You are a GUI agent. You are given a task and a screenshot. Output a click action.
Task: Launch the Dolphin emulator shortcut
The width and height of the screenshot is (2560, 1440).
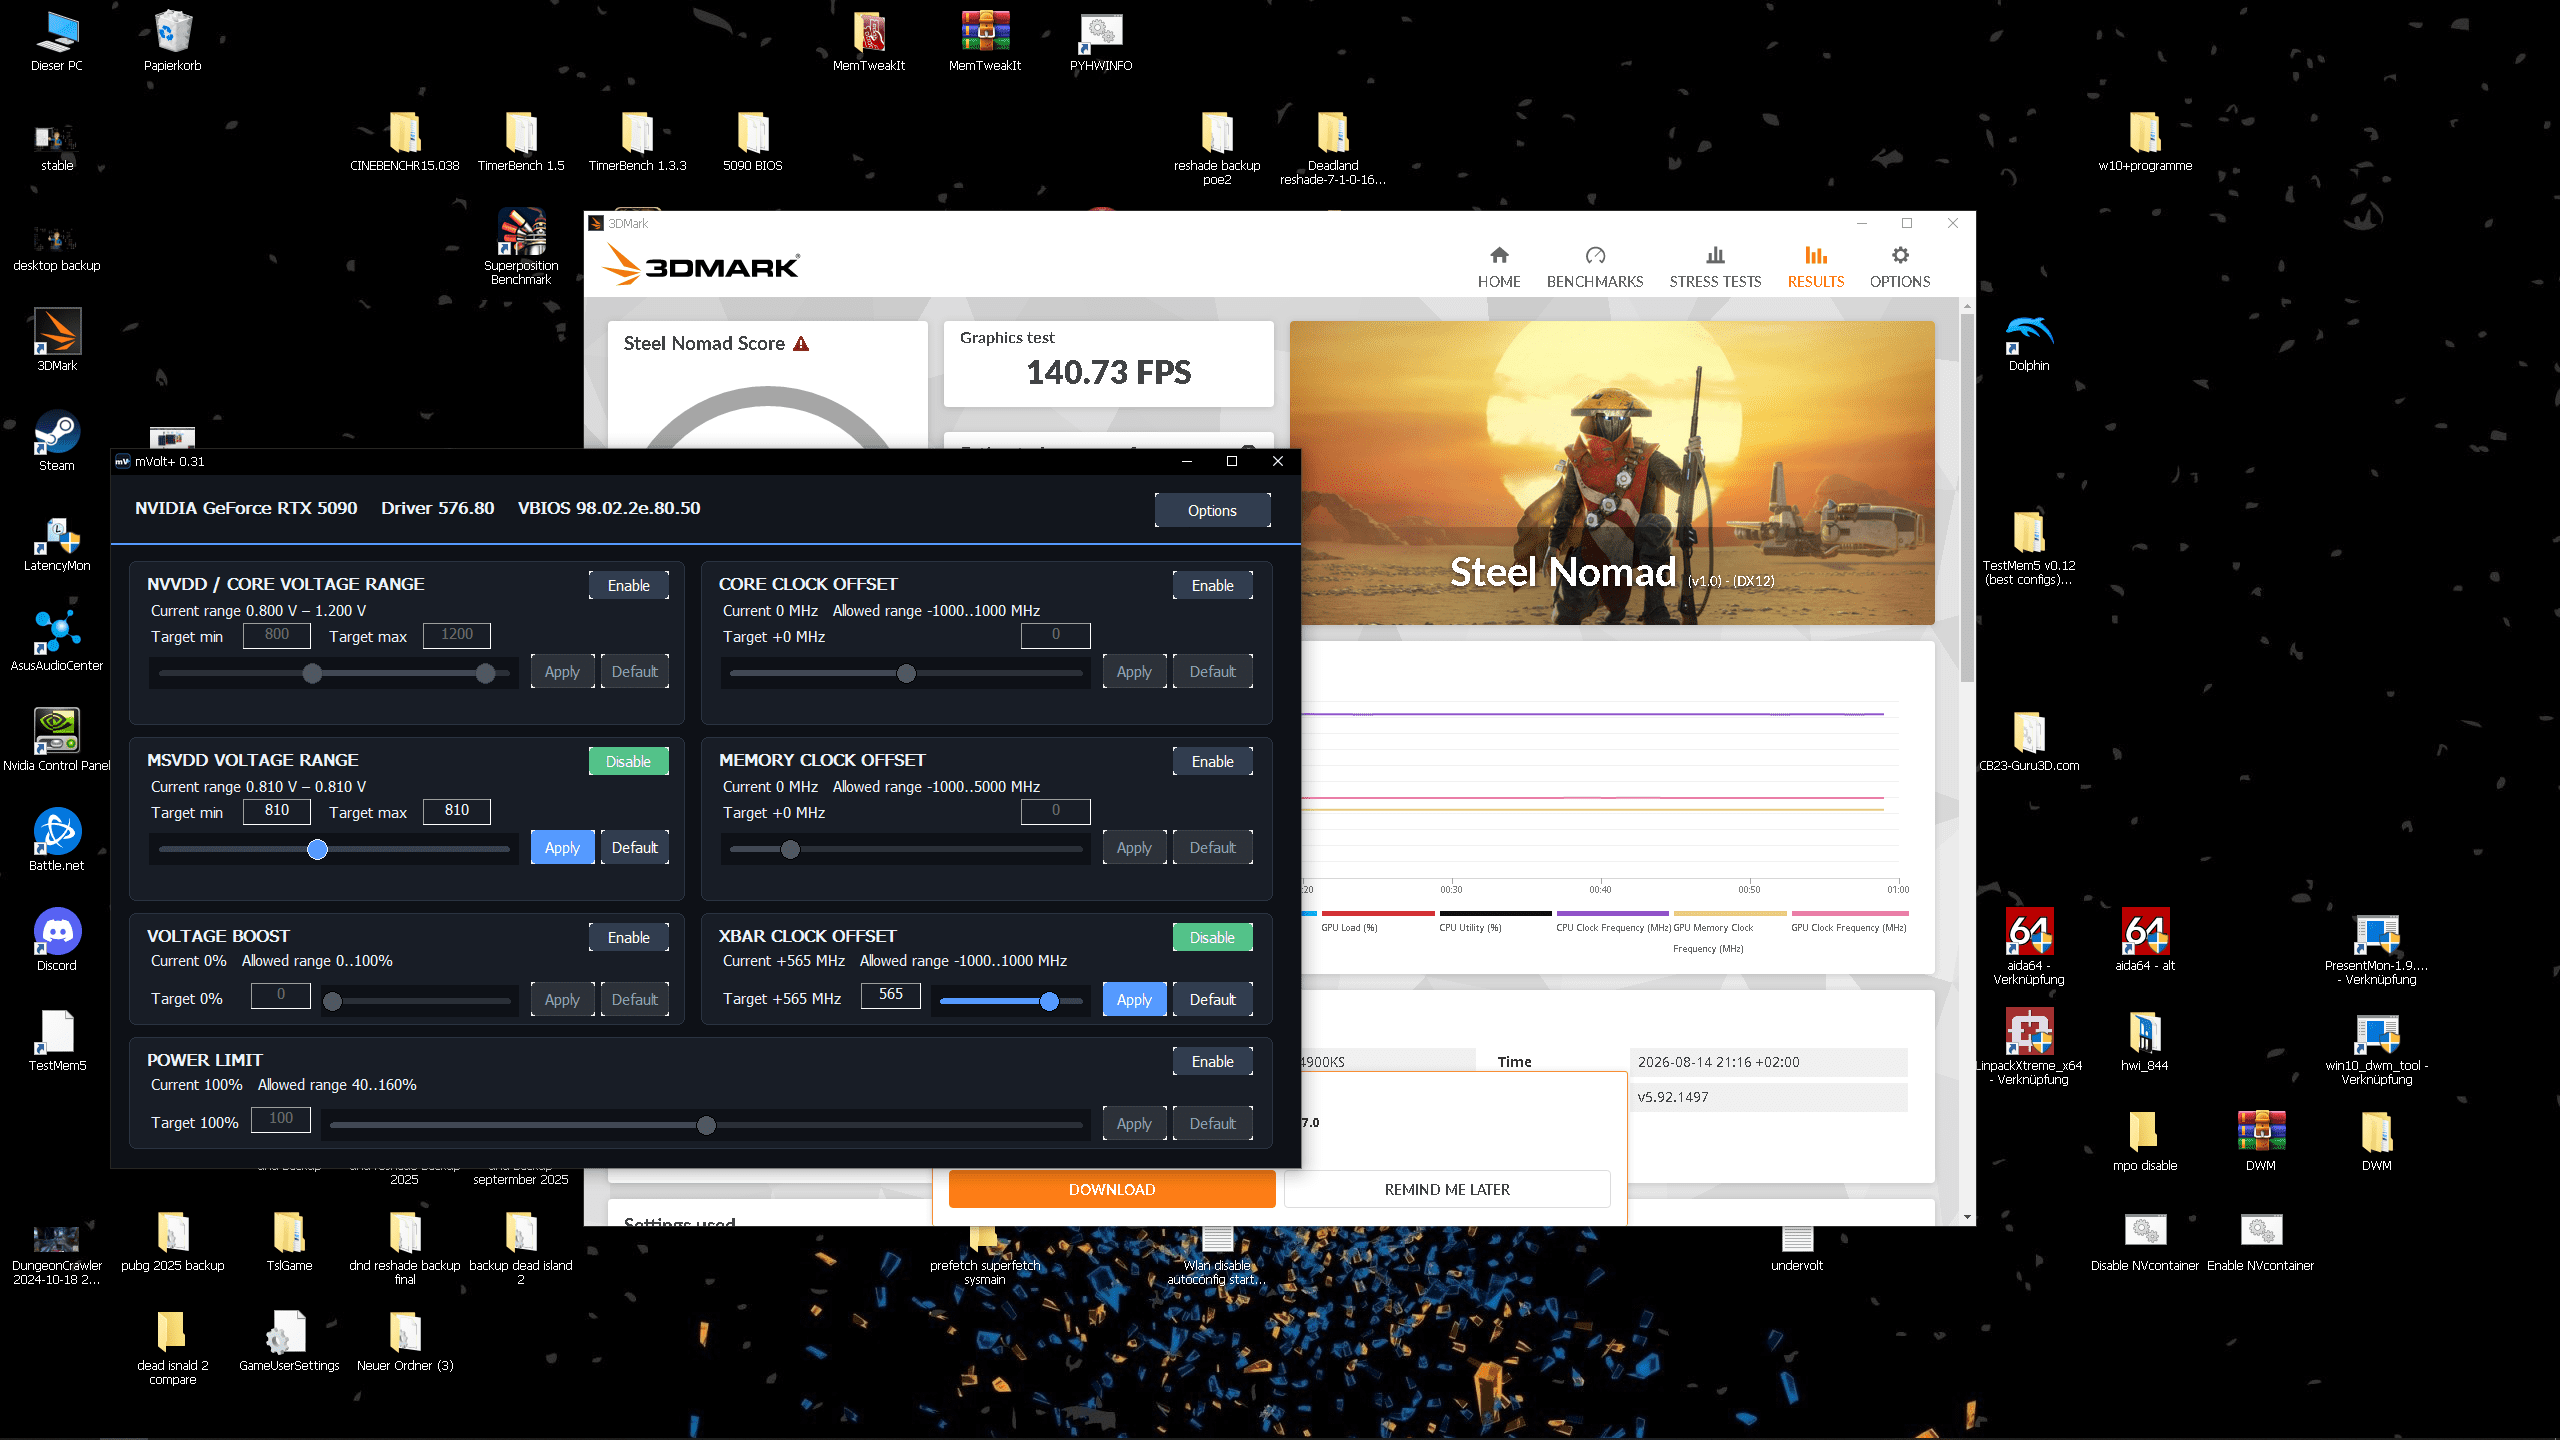[2029, 341]
